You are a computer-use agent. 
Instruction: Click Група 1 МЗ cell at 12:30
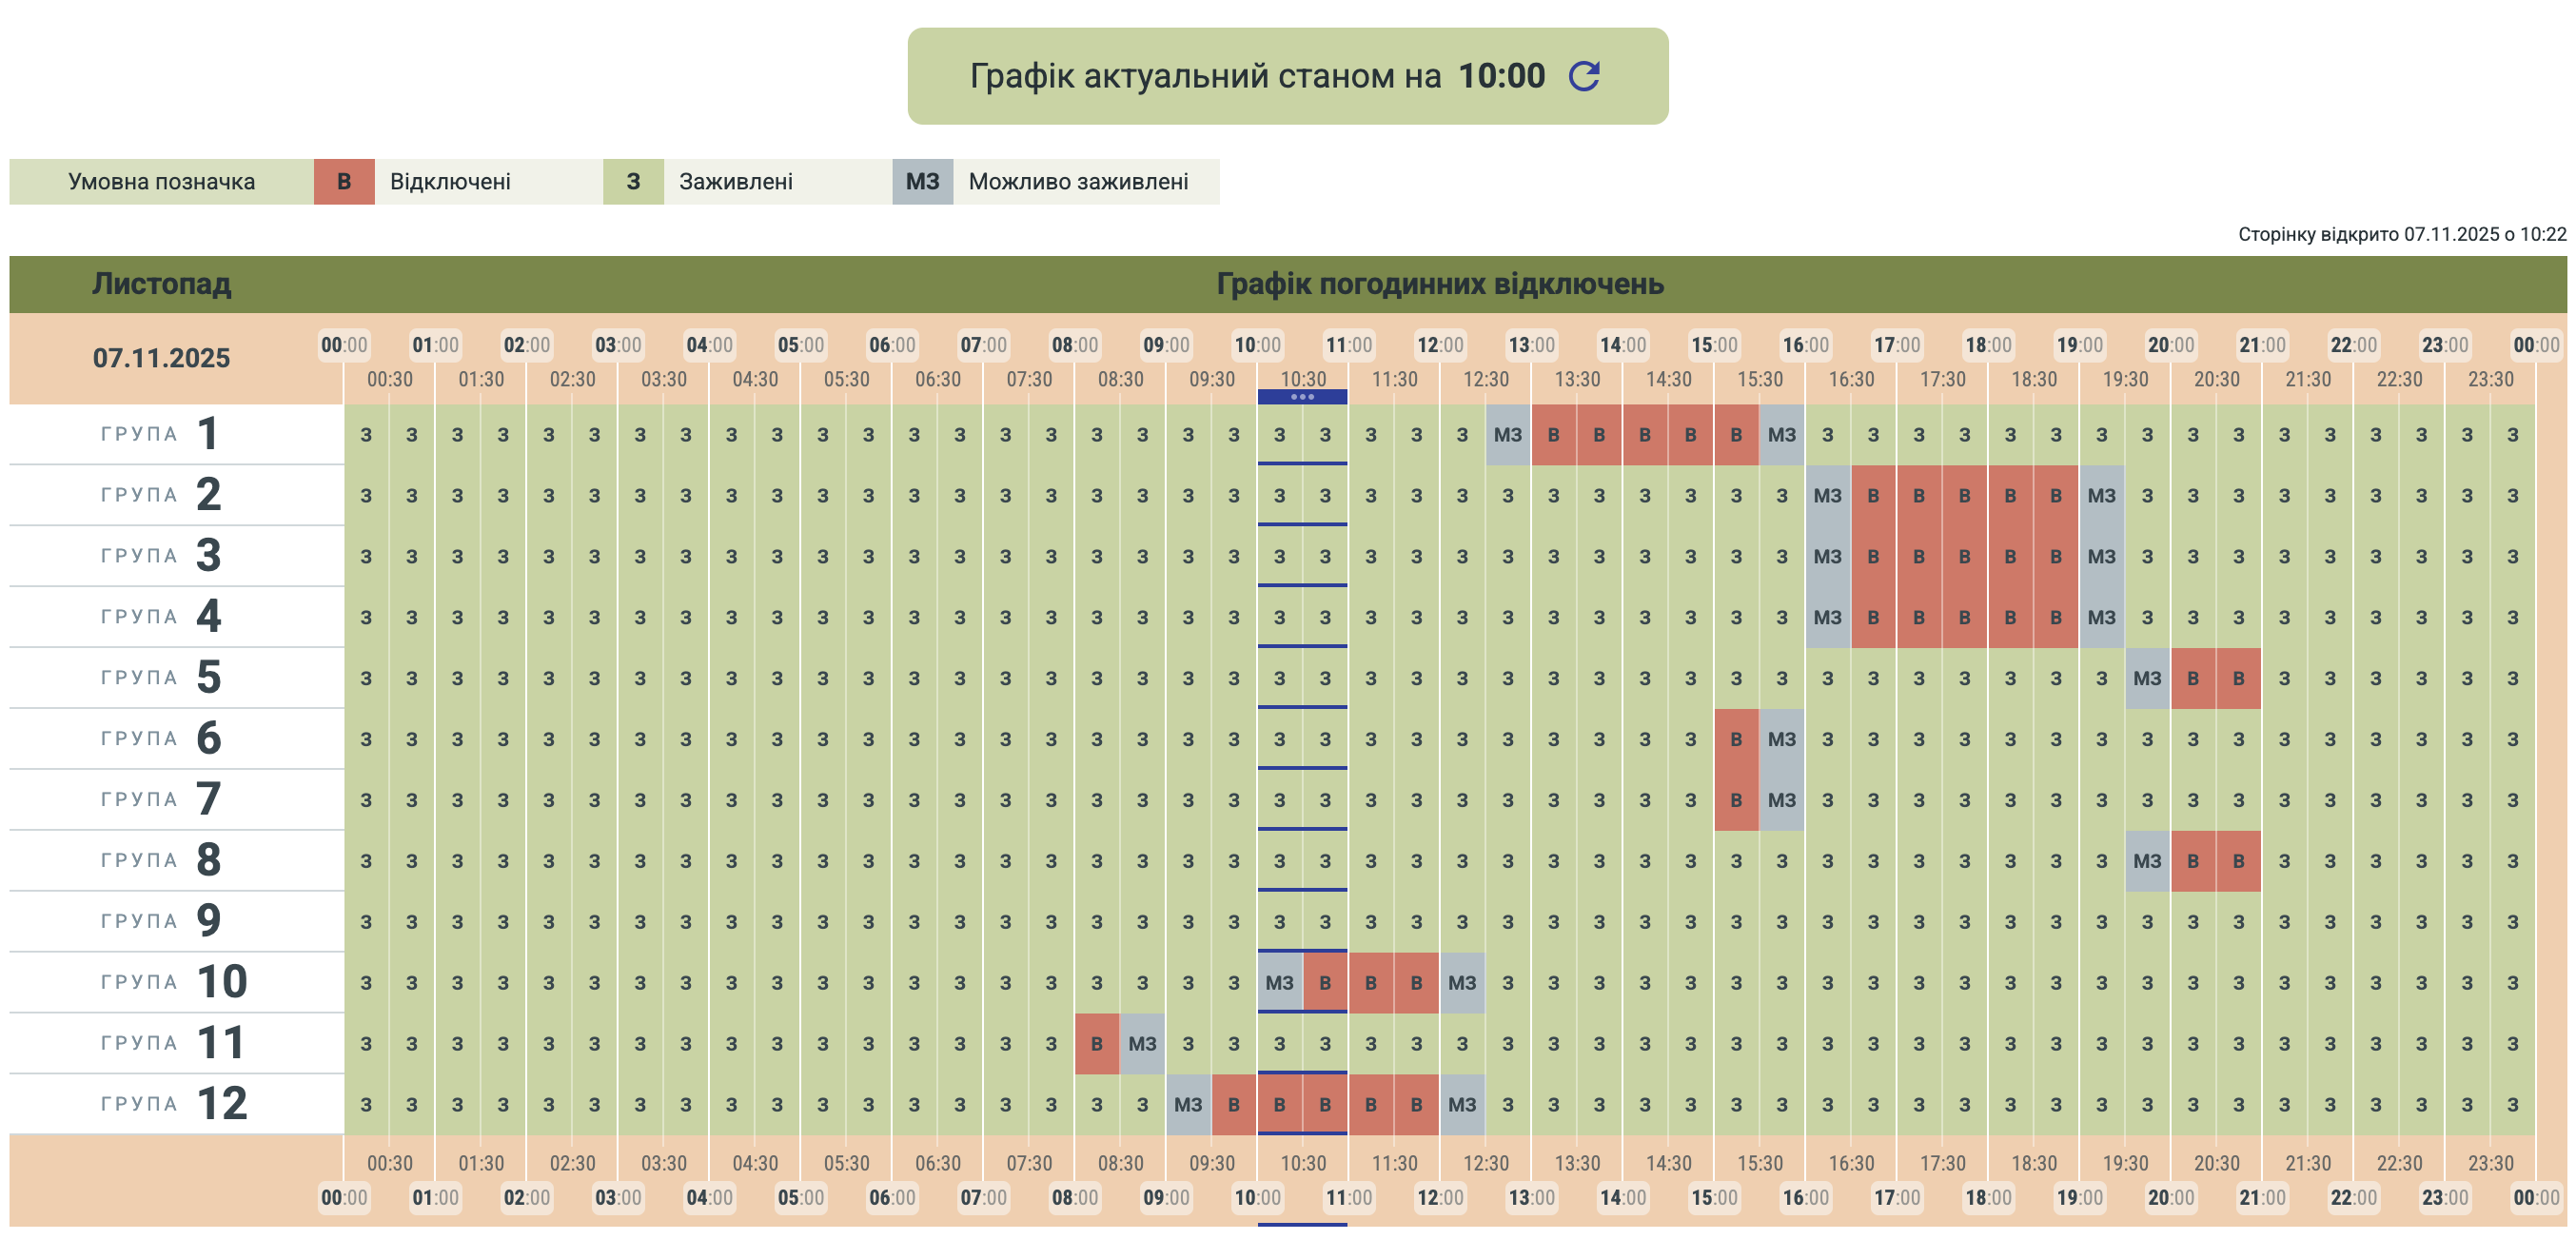click(1507, 435)
